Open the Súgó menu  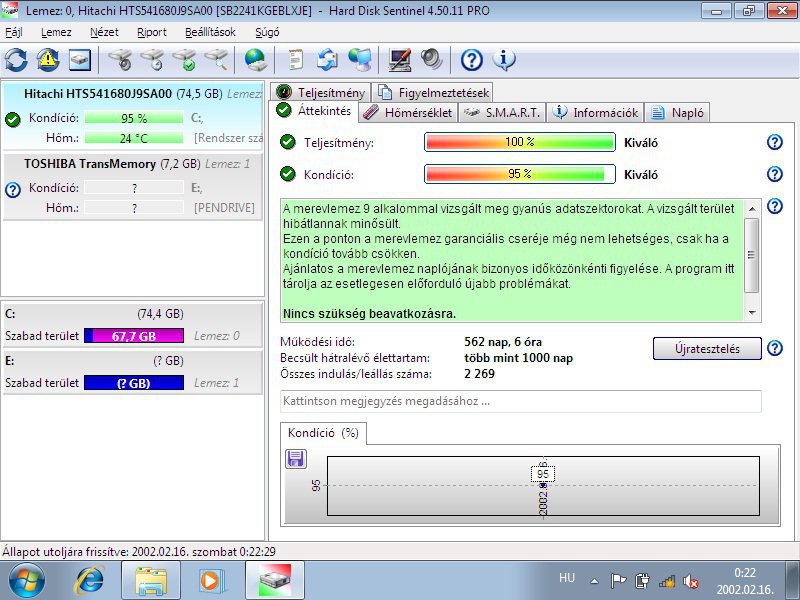click(x=267, y=32)
